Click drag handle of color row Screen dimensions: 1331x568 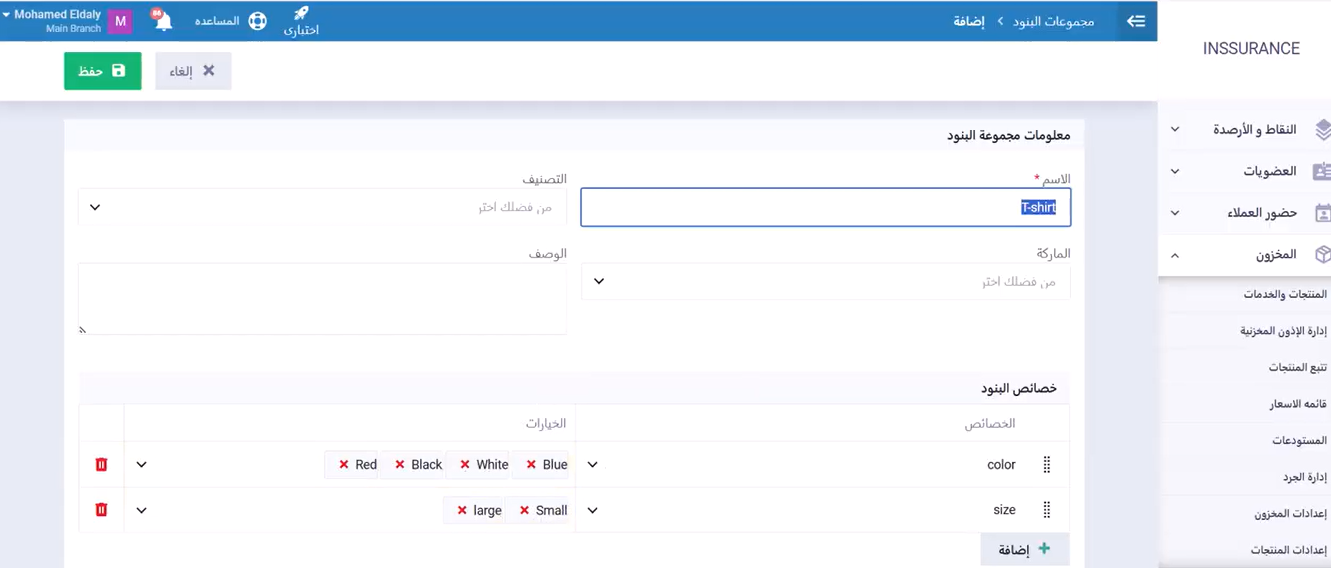pos(1047,465)
